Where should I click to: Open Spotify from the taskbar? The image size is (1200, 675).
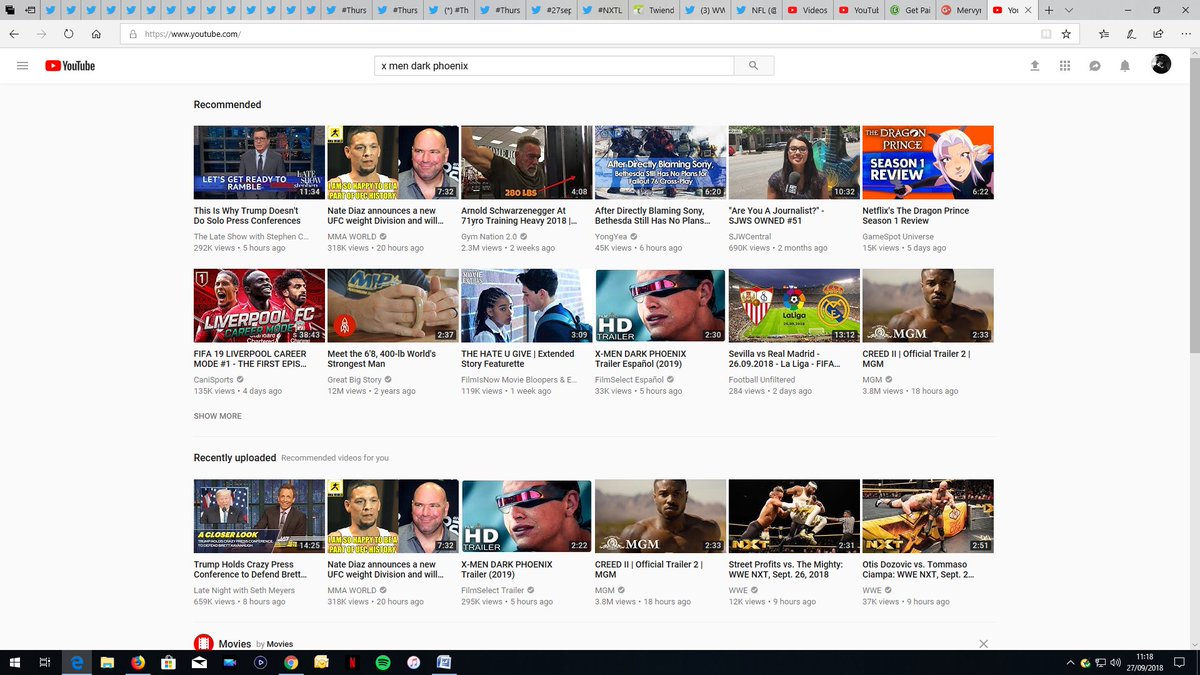[382, 662]
